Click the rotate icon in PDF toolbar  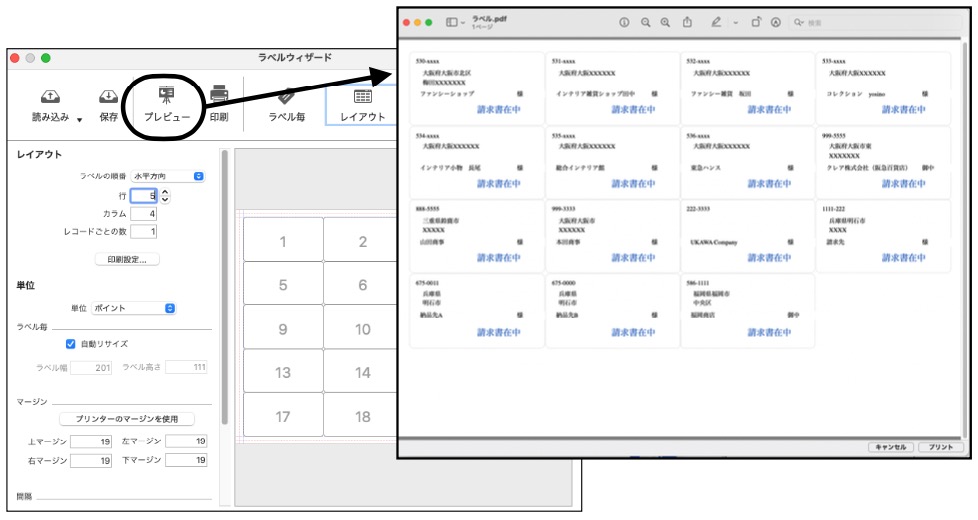(x=756, y=22)
